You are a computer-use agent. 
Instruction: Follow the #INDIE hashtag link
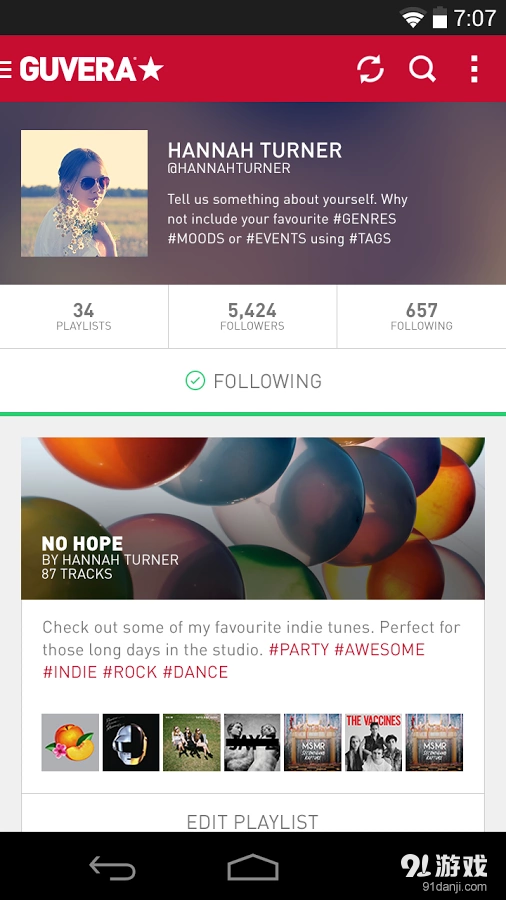(x=70, y=672)
